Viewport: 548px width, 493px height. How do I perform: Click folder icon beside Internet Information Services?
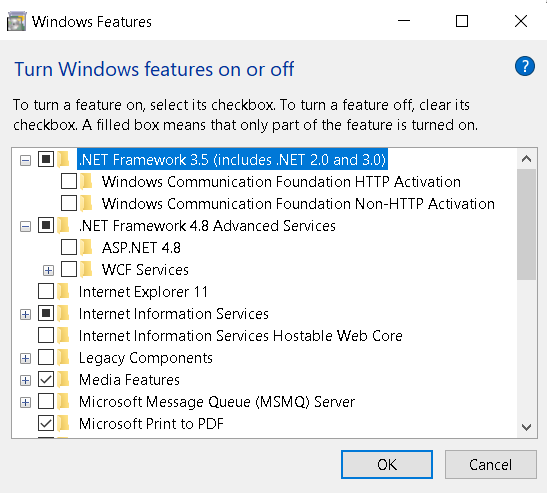tap(64, 314)
